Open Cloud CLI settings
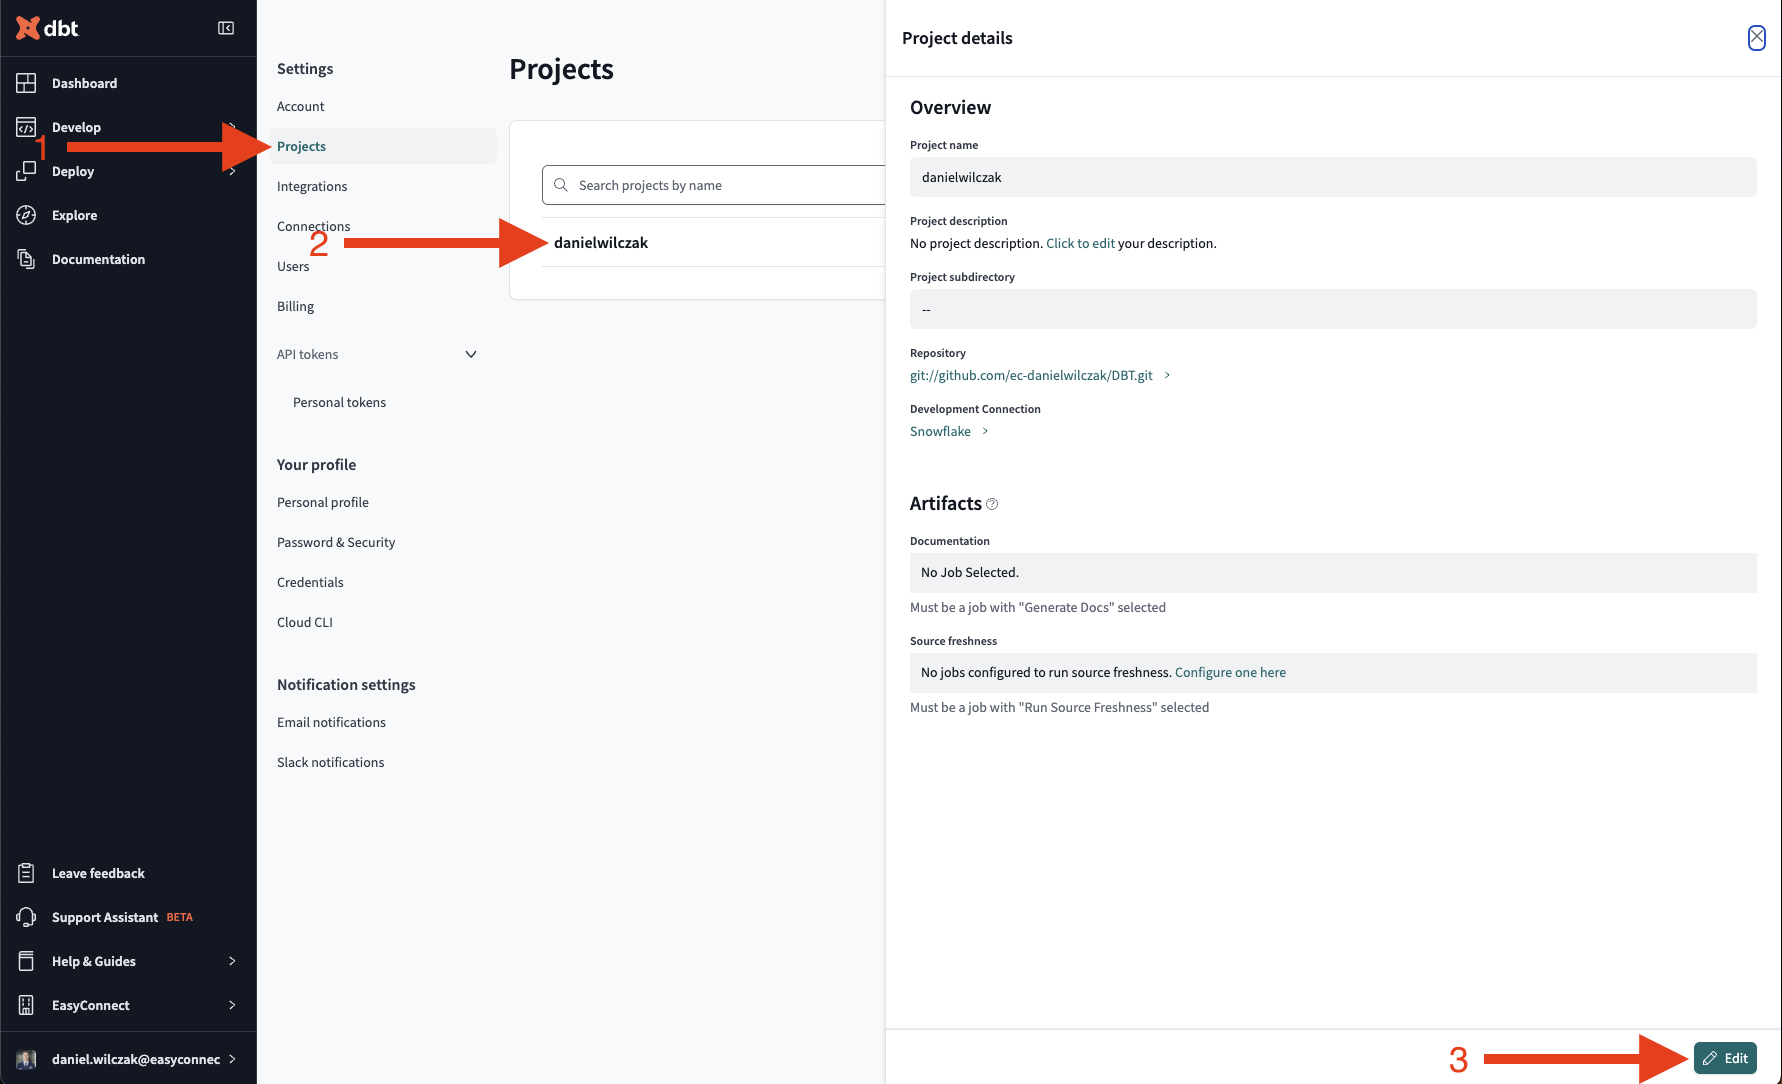The image size is (1782, 1084). [x=305, y=622]
